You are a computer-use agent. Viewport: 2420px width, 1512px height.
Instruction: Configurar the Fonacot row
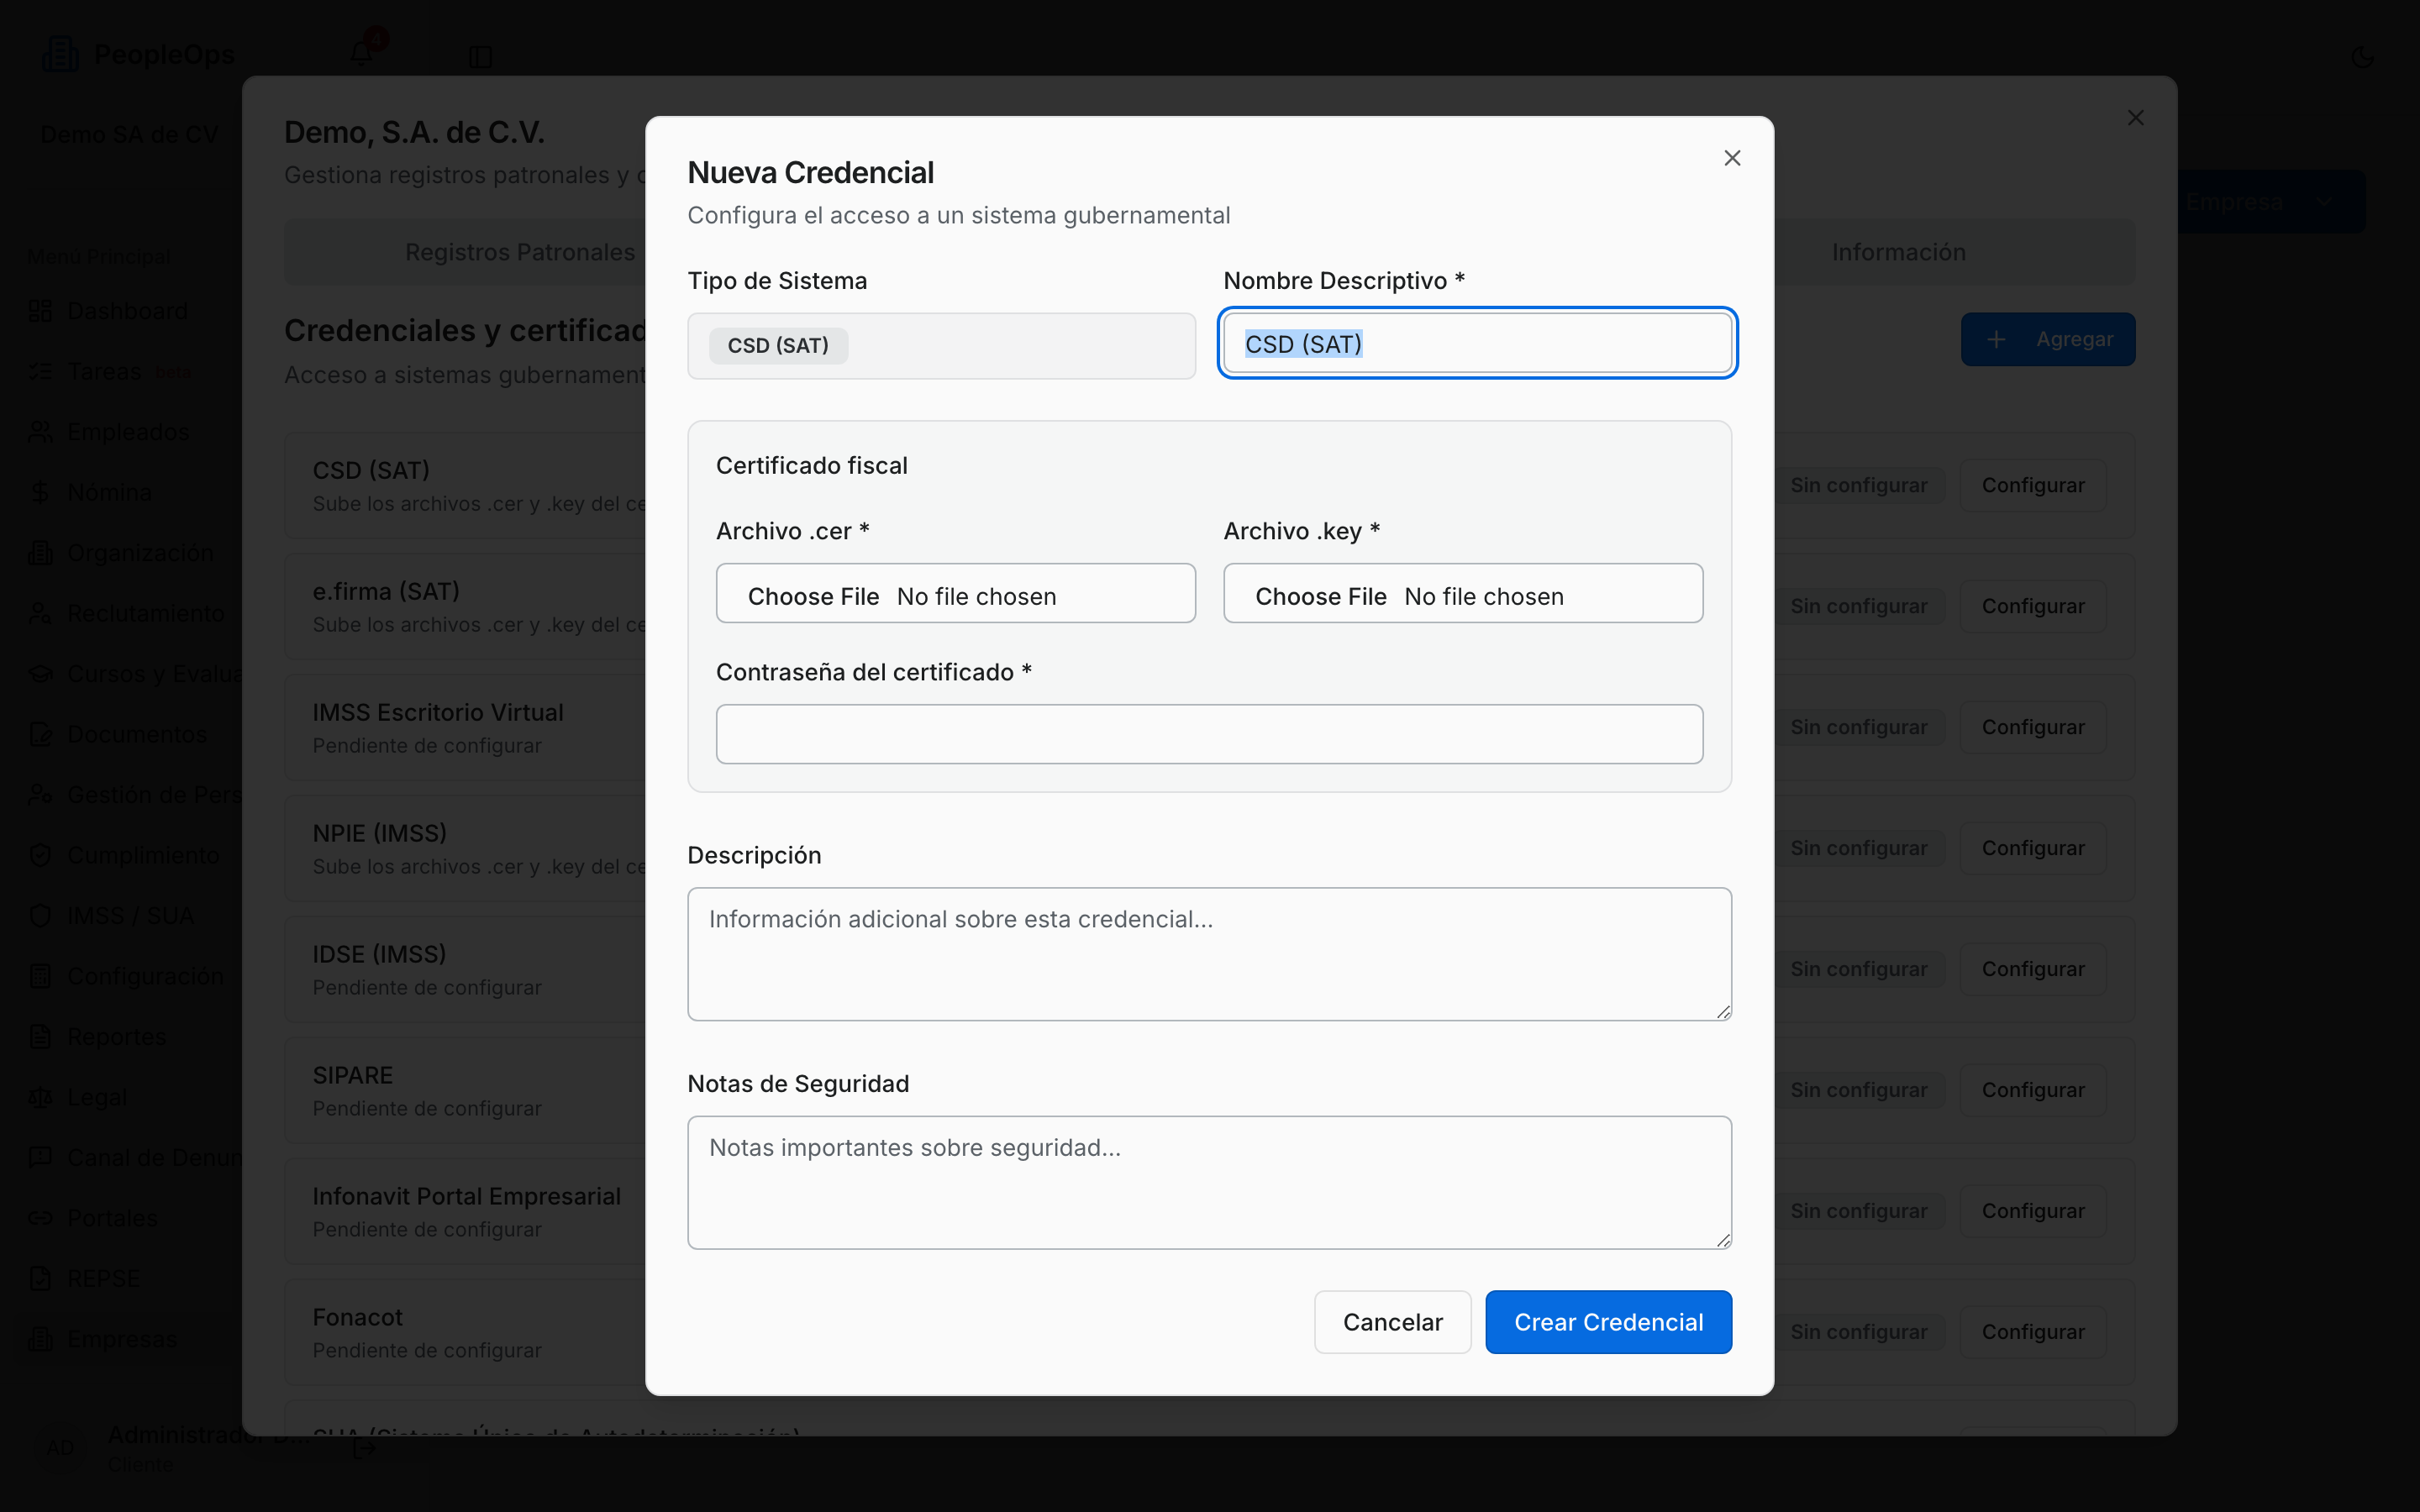[x=2032, y=1332]
